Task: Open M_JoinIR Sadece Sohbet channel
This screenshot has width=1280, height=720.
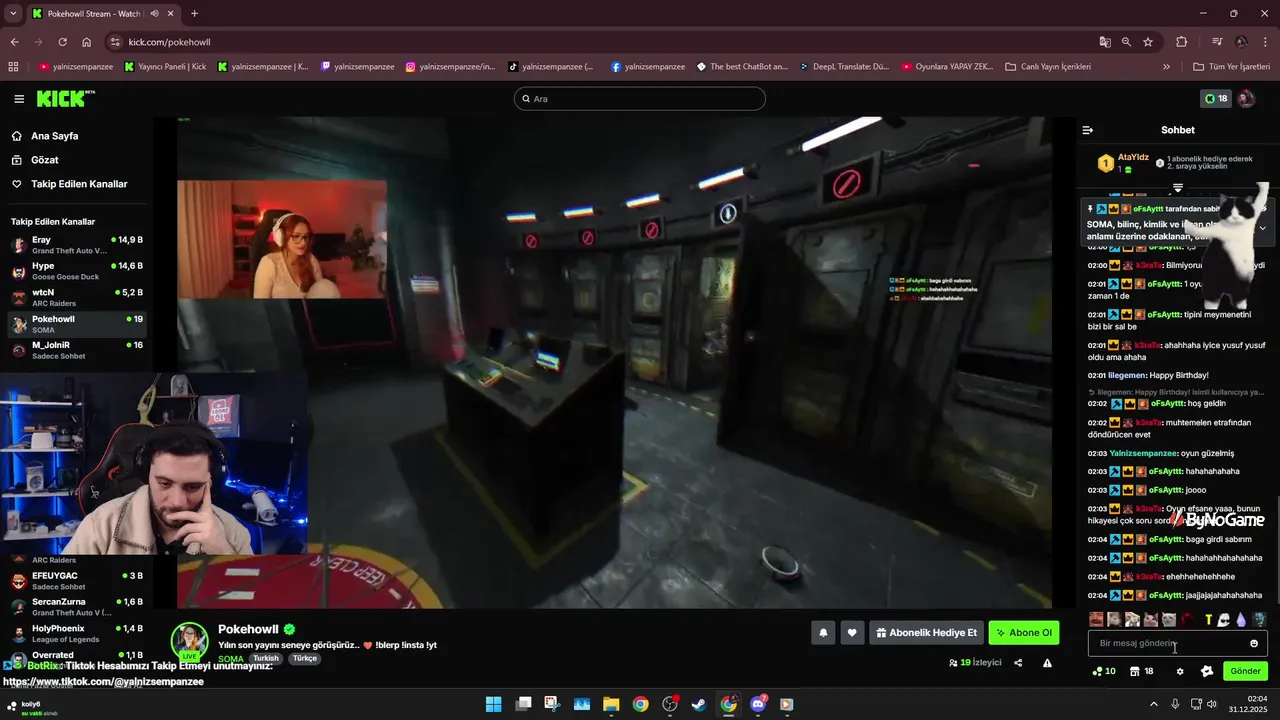Action: click(77, 350)
